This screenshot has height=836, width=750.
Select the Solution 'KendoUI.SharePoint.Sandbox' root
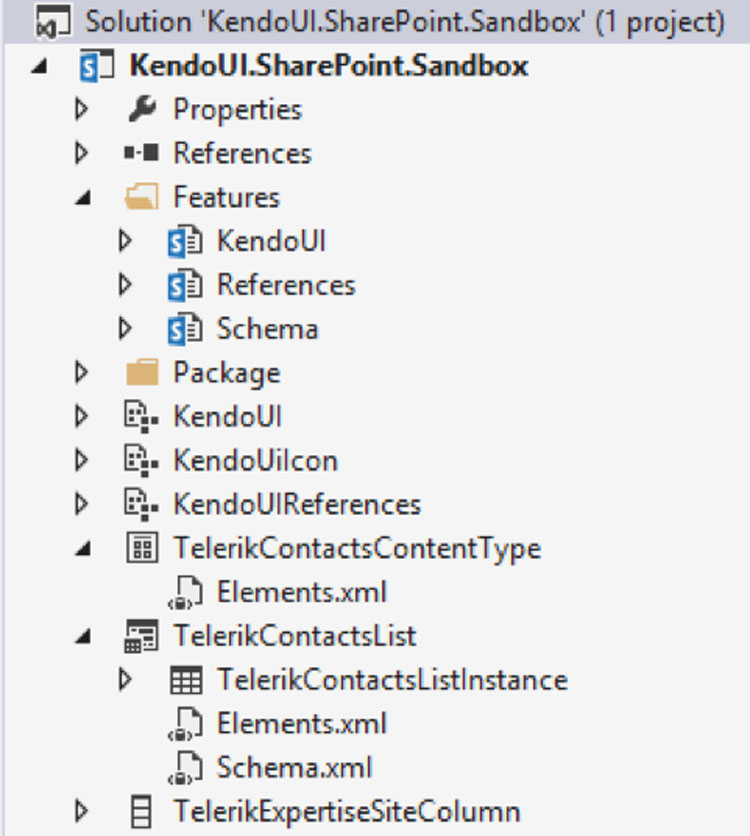(x=405, y=22)
